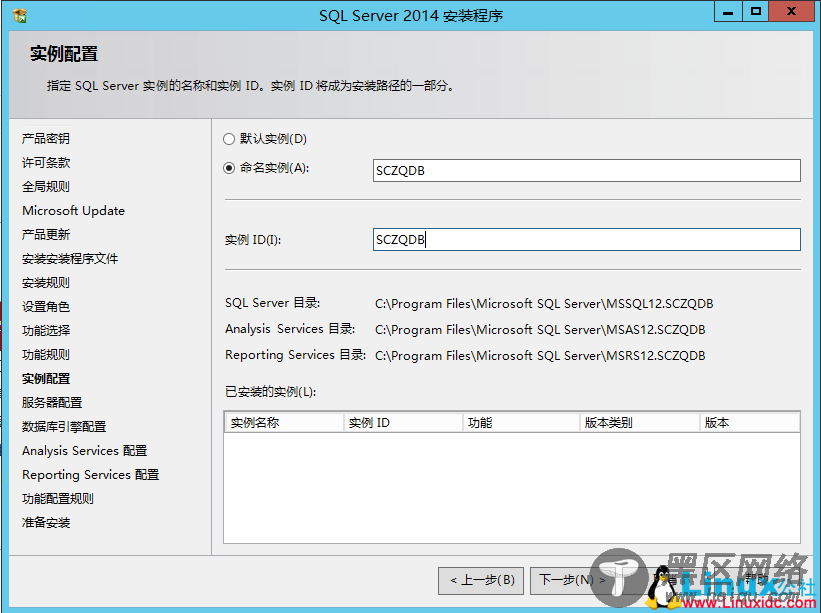Select 功能选择 in the step list

point(46,331)
